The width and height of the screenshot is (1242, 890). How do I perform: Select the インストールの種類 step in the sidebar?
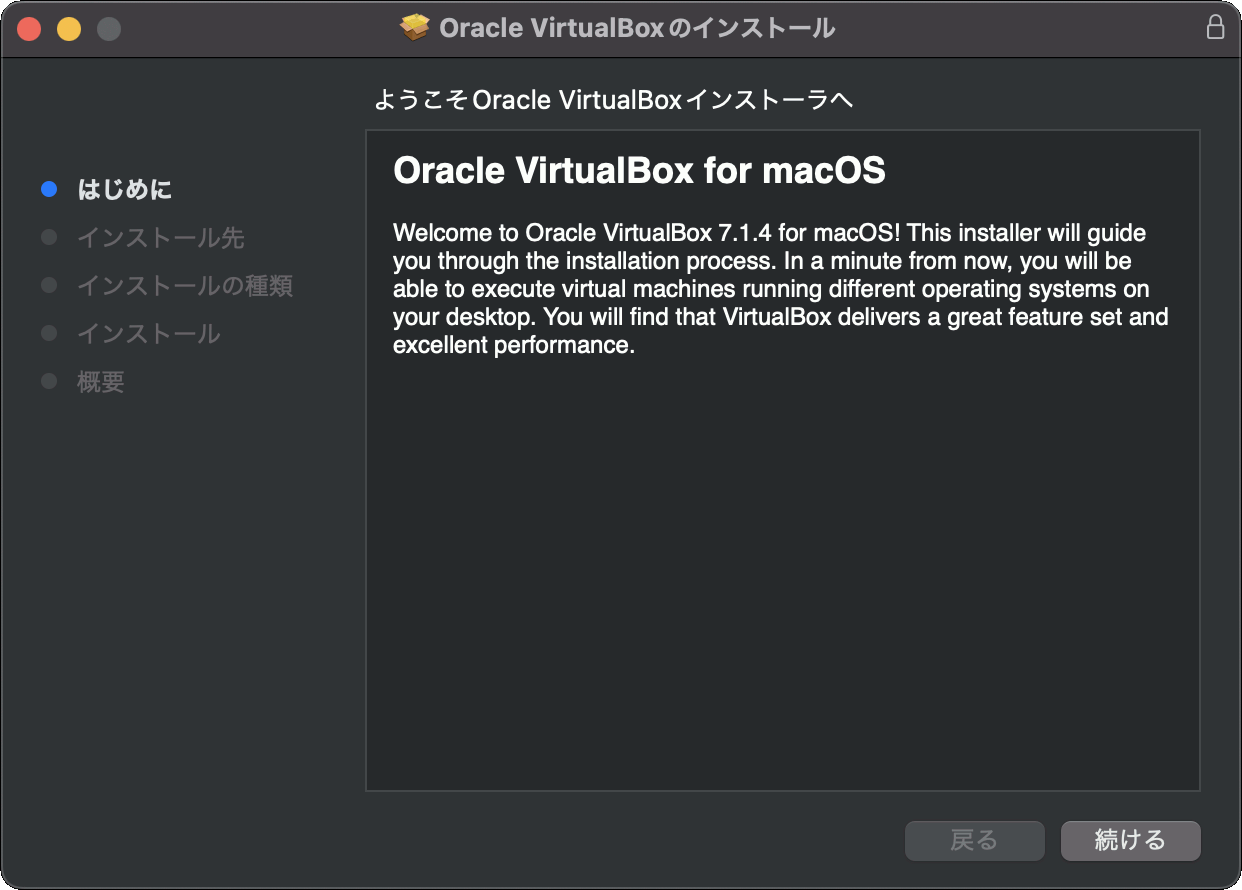tap(185, 285)
